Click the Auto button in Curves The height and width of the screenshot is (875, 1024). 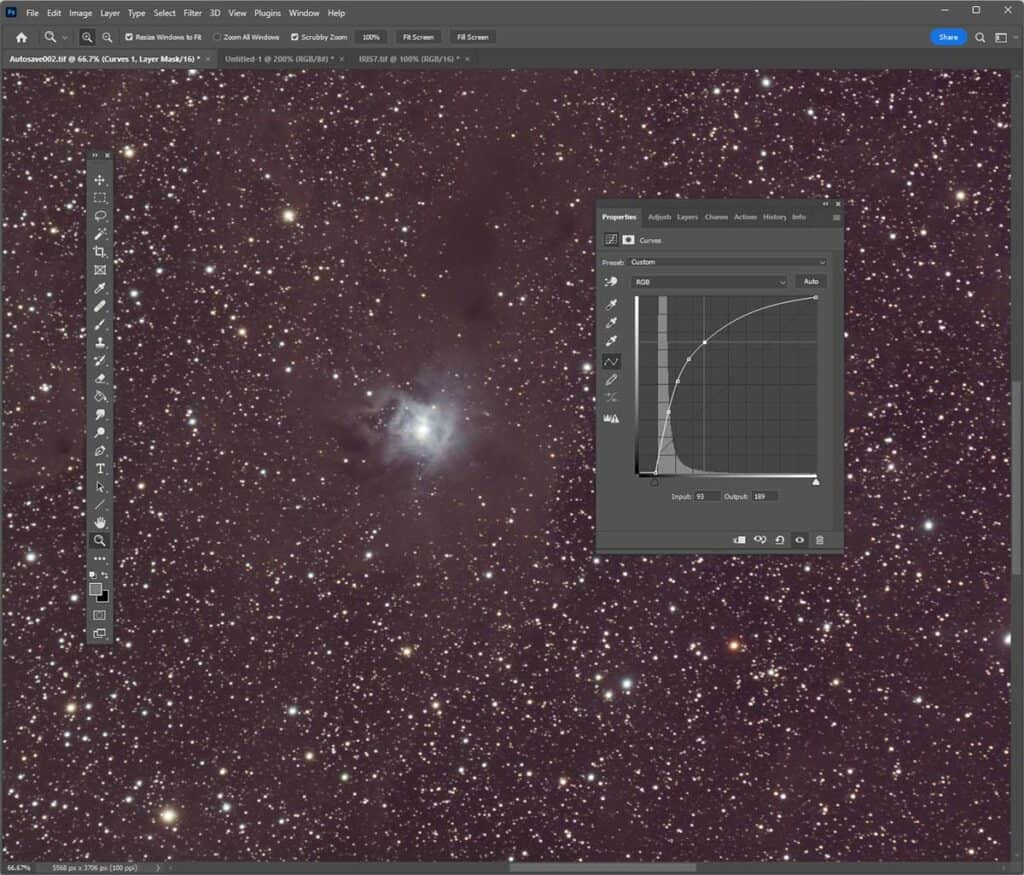(x=811, y=281)
